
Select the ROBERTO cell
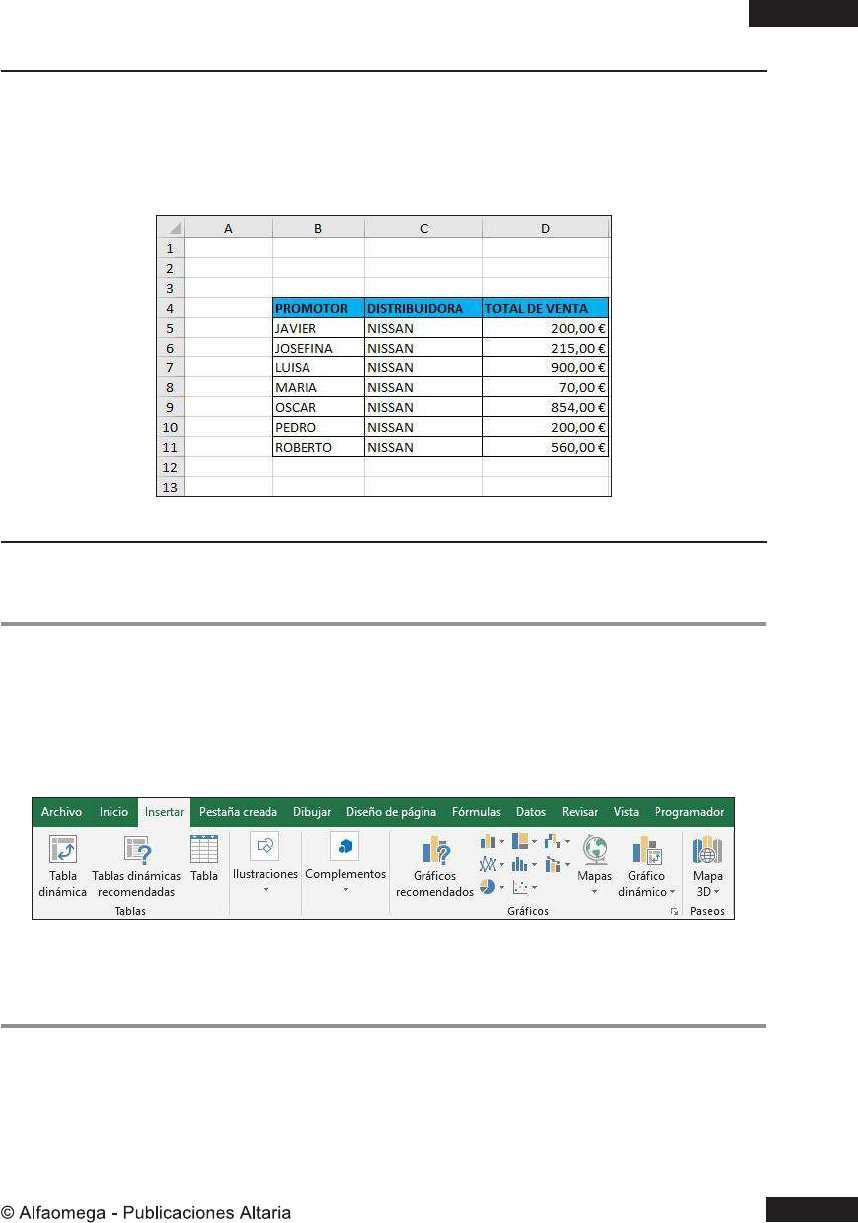(x=318, y=447)
